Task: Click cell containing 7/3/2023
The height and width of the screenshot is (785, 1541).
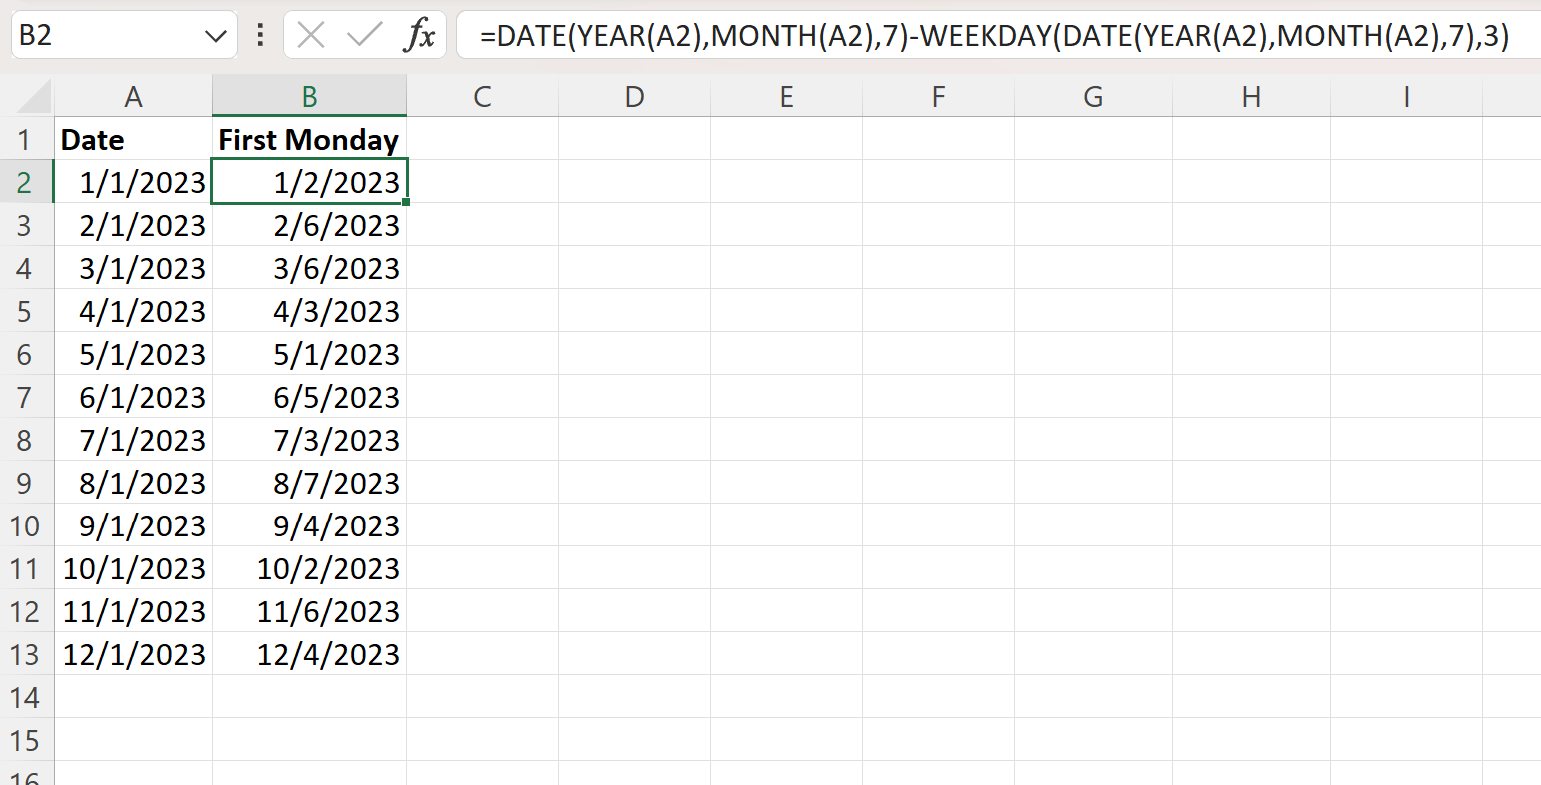Action: pyautogui.click(x=310, y=440)
